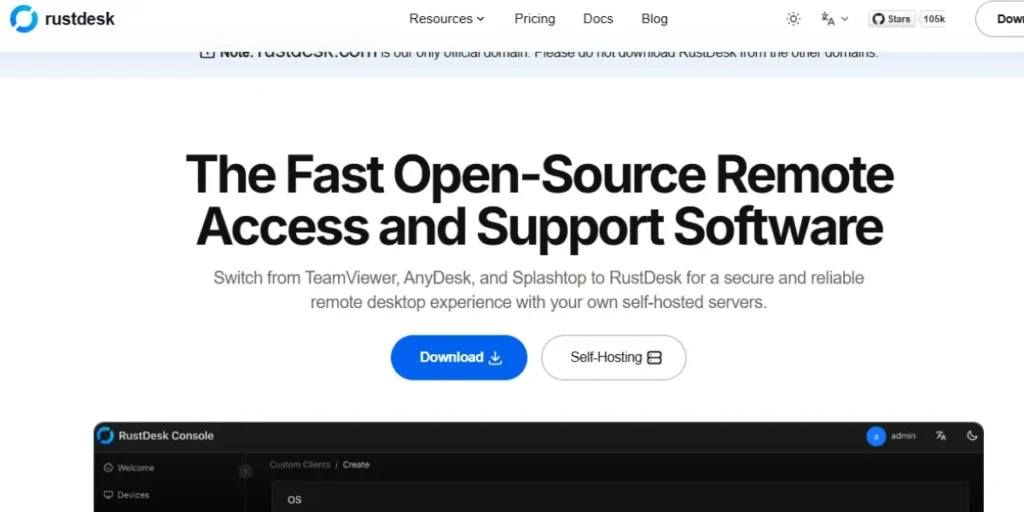Toggle console dark mode moon icon

click(972, 436)
